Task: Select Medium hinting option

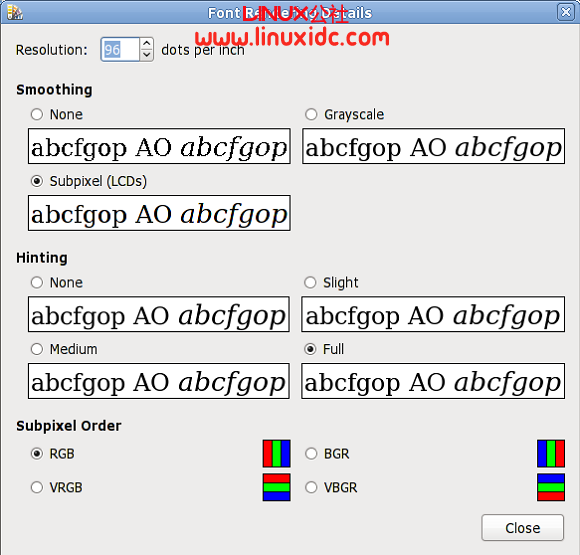Action: [37, 349]
